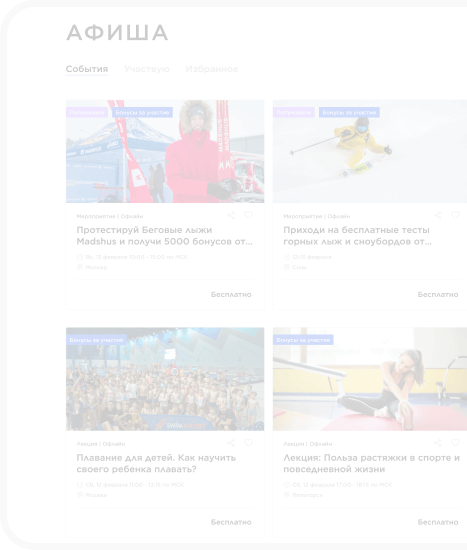Share the mountain ski tests event

(x=438, y=215)
